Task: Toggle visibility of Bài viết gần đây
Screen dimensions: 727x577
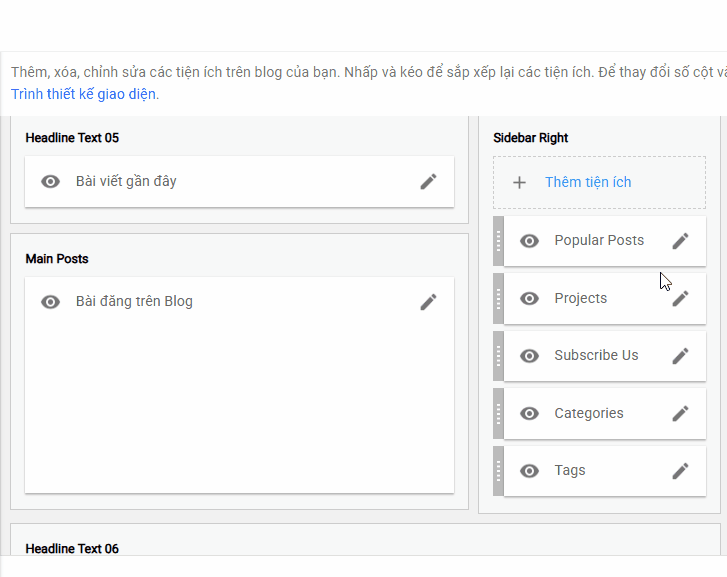Action: pos(51,181)
